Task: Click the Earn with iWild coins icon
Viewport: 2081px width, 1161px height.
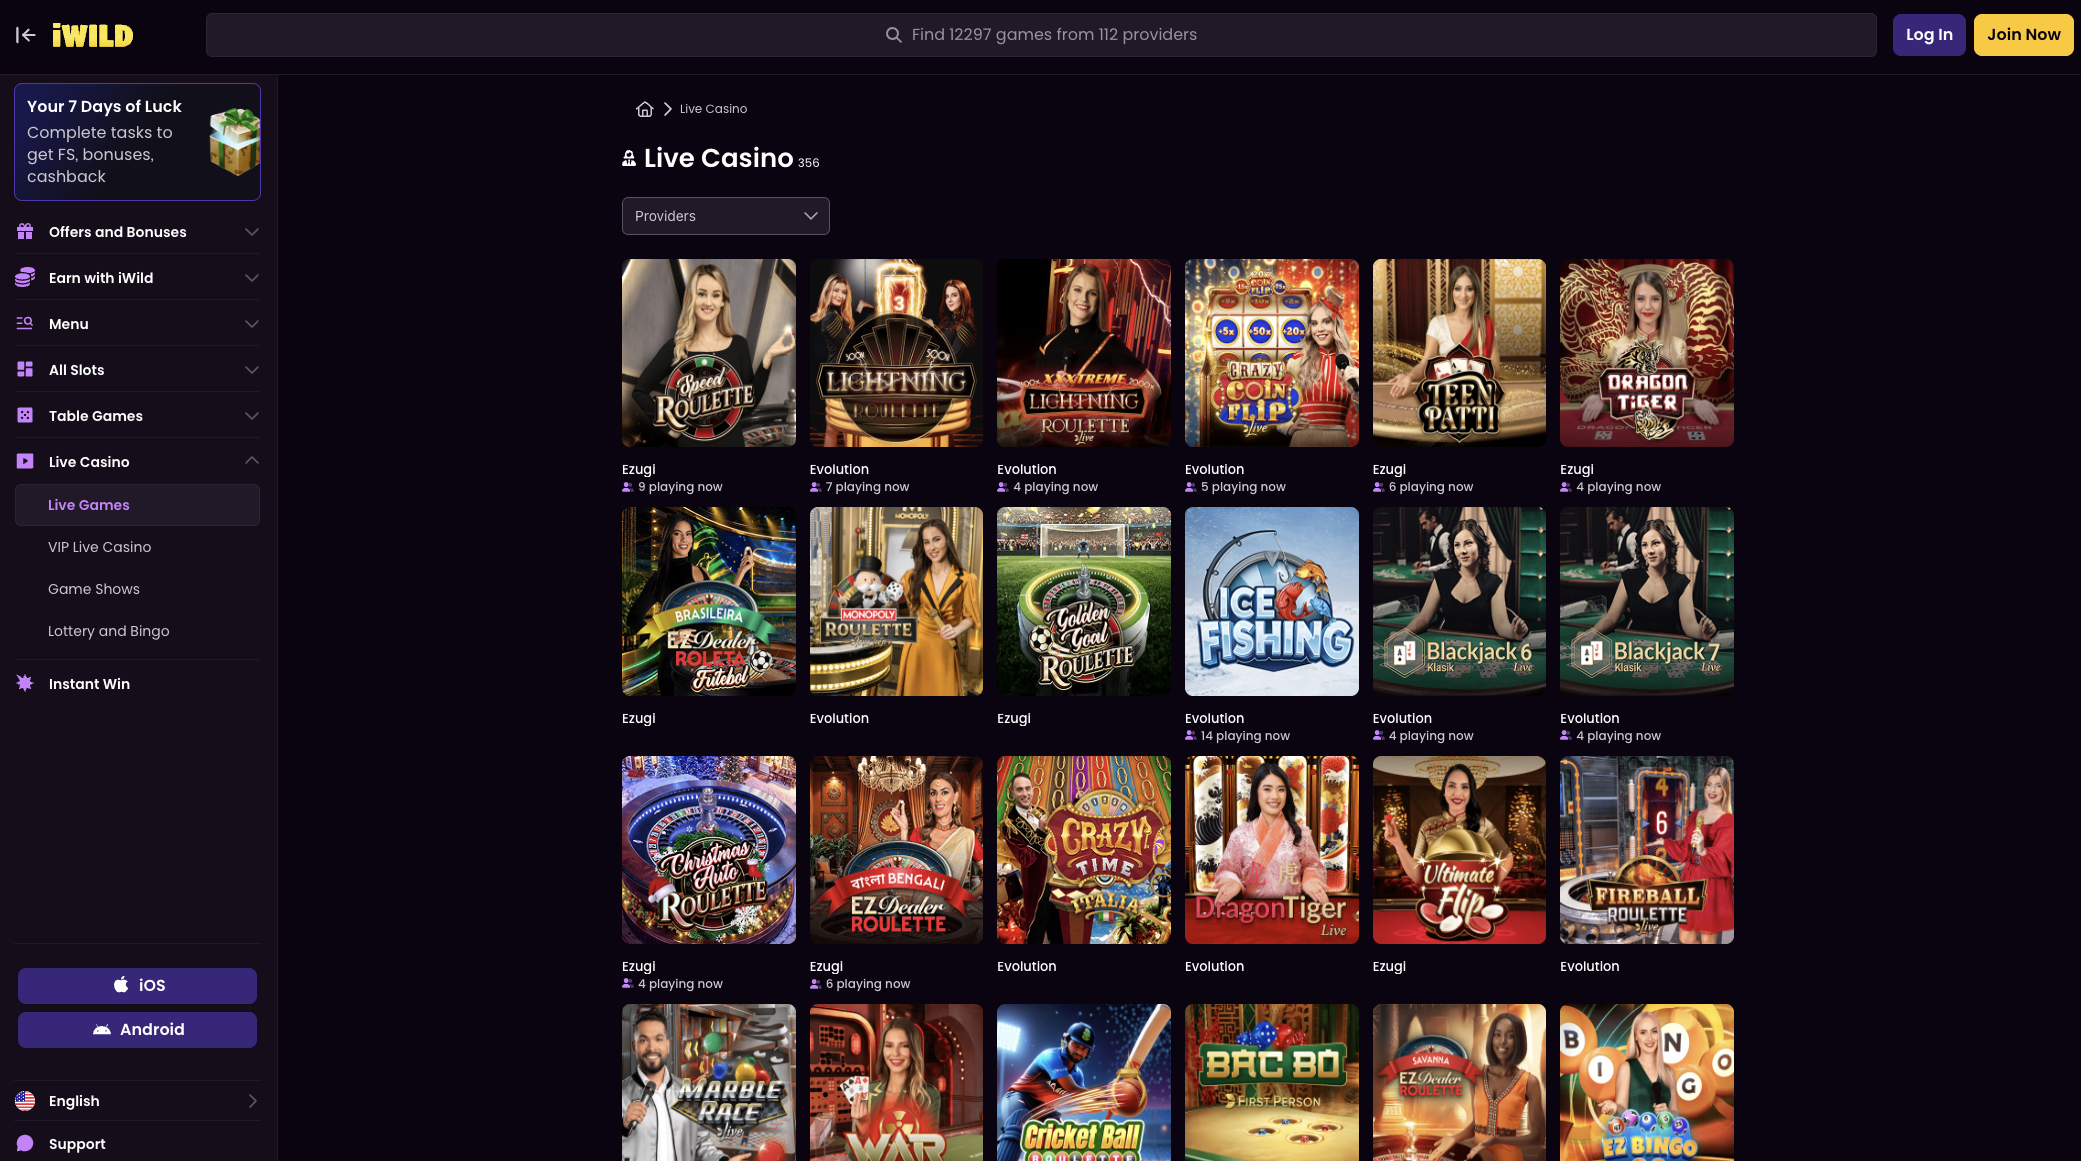Action: point(25,278)
